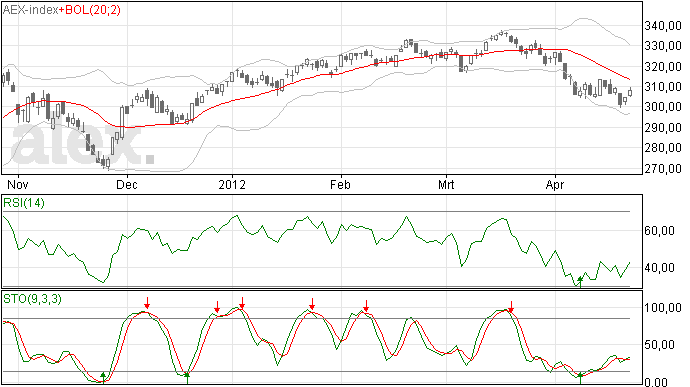Viewport: 690px width, 387px height.
Task: Select the 310,00 price axis value
Action: [x=663, y=87]
